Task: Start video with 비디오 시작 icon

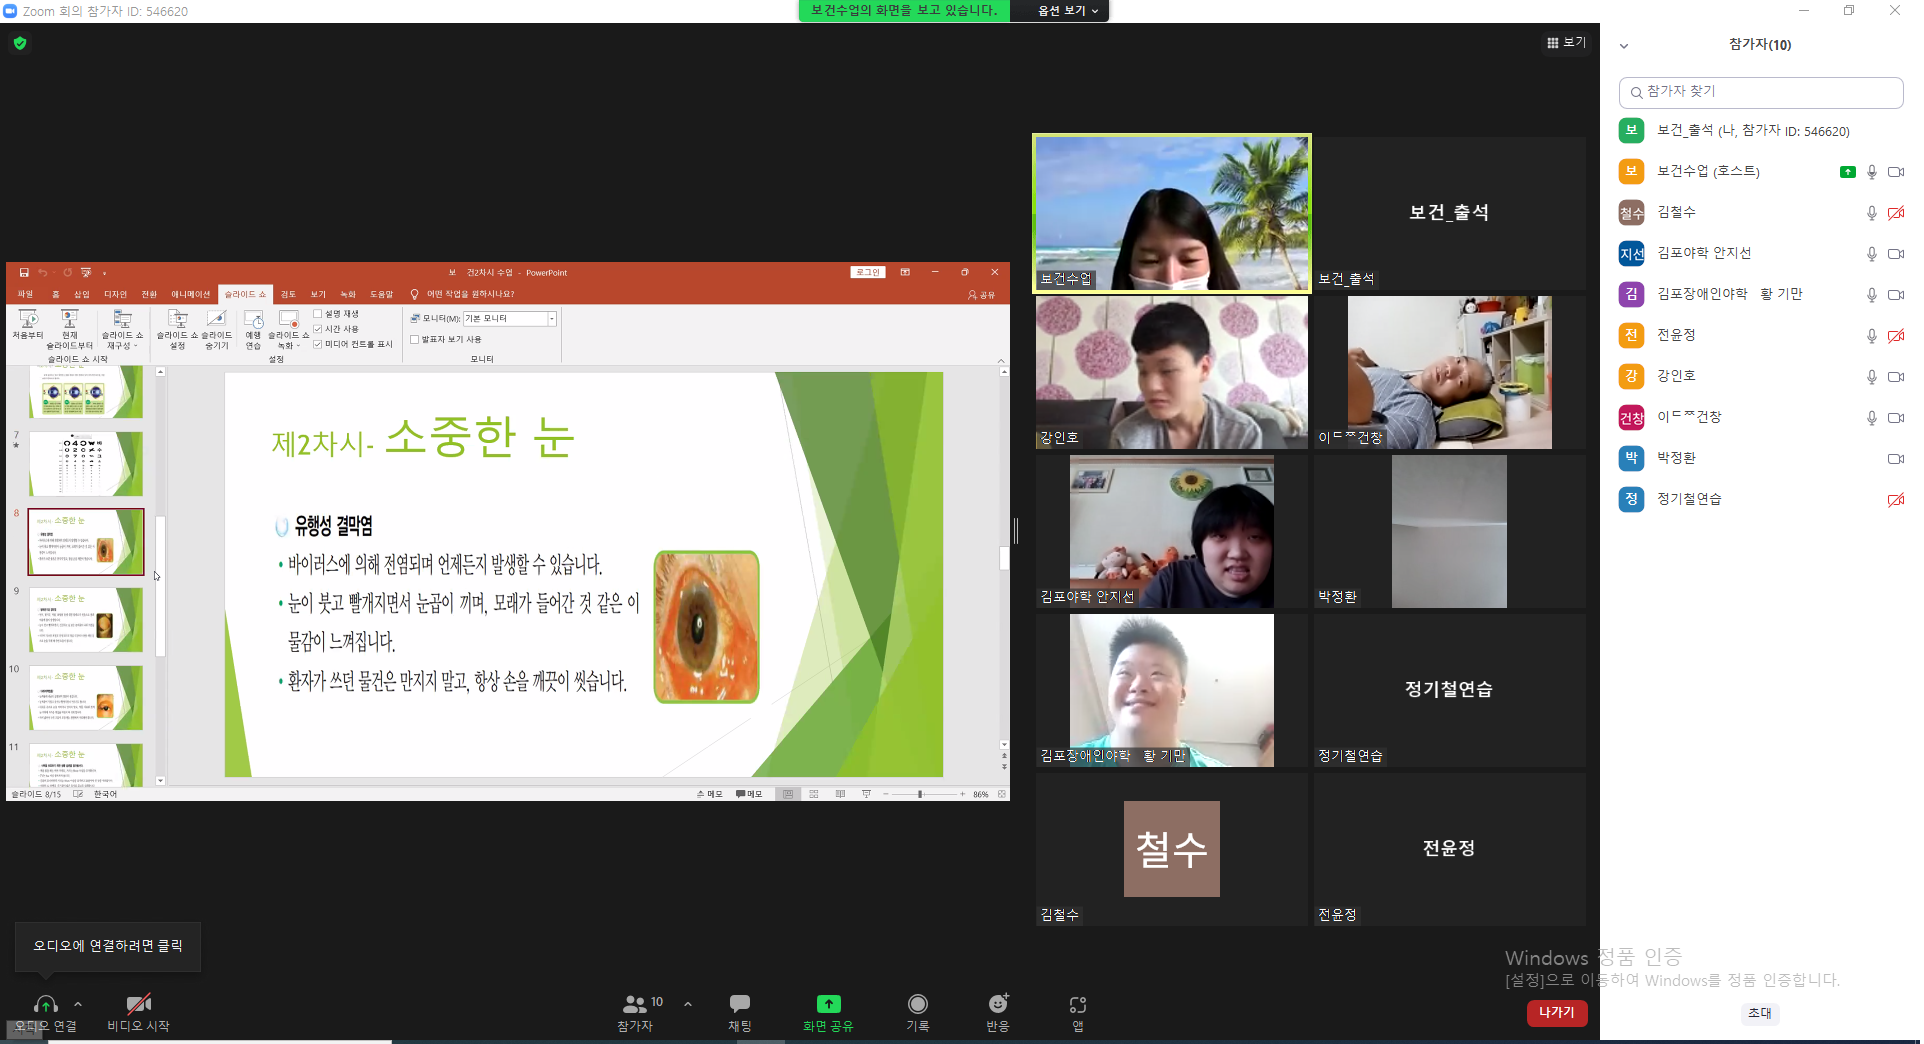Action: point(138,1004)
